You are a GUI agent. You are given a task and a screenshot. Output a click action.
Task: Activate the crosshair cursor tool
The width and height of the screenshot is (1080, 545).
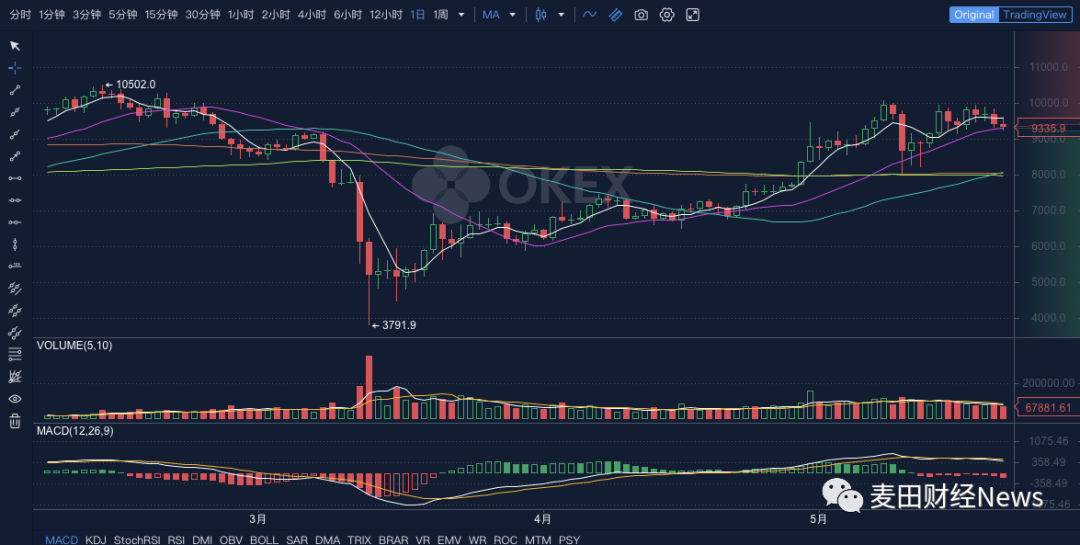pyautogui.click(x=15, y=68)
